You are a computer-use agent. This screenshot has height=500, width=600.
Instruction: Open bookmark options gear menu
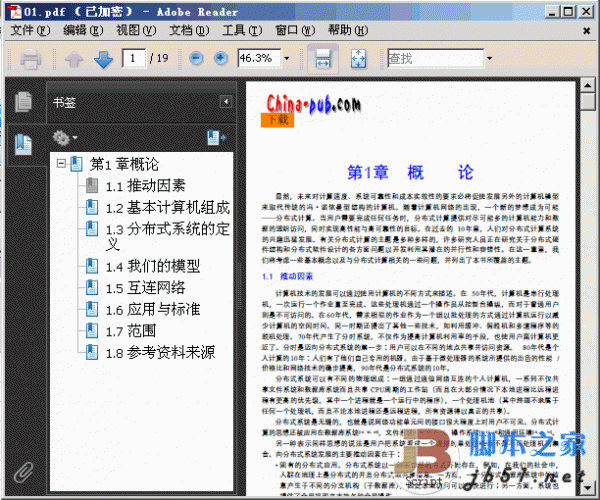tap(64, 138)
